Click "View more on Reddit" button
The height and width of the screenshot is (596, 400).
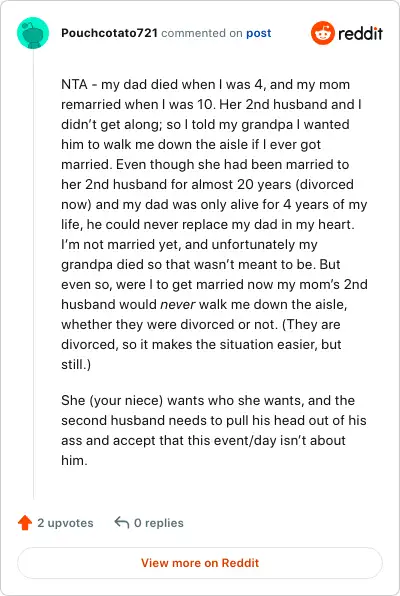(x=200, y=563)
